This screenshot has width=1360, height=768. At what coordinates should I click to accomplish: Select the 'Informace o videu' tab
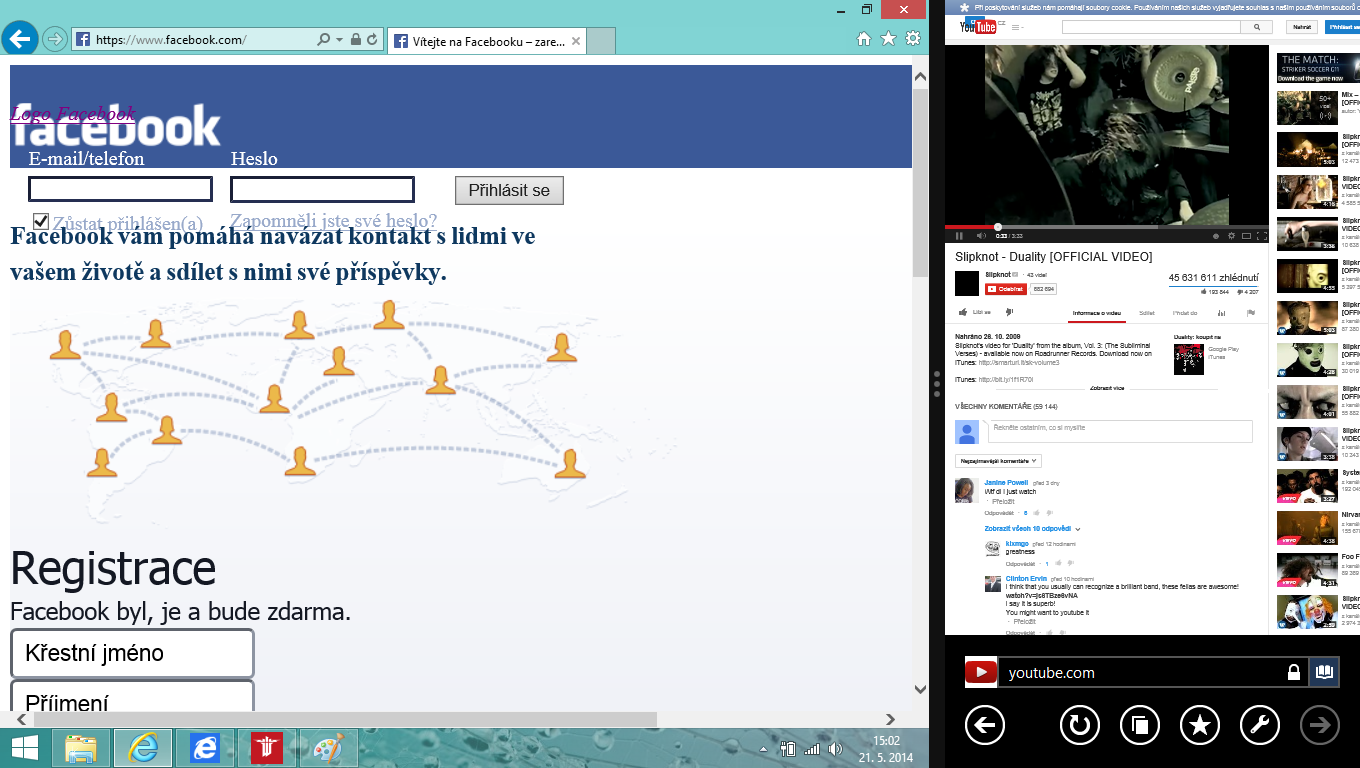click(1097, 313)
